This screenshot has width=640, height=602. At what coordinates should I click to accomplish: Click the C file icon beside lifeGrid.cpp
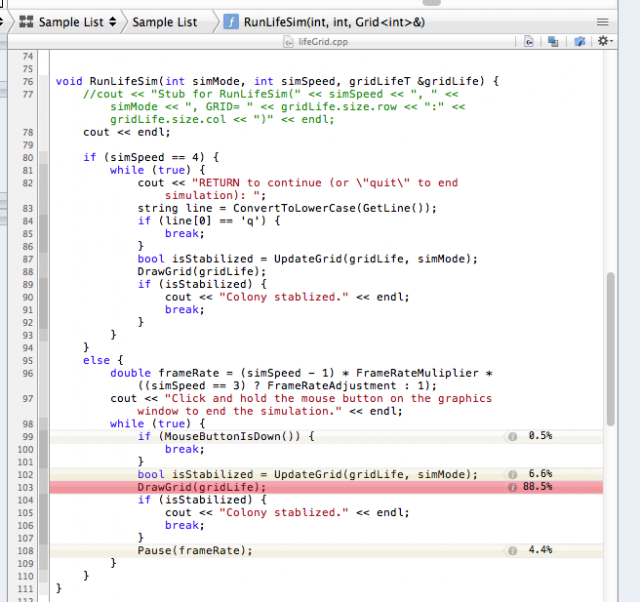(289, 42)
